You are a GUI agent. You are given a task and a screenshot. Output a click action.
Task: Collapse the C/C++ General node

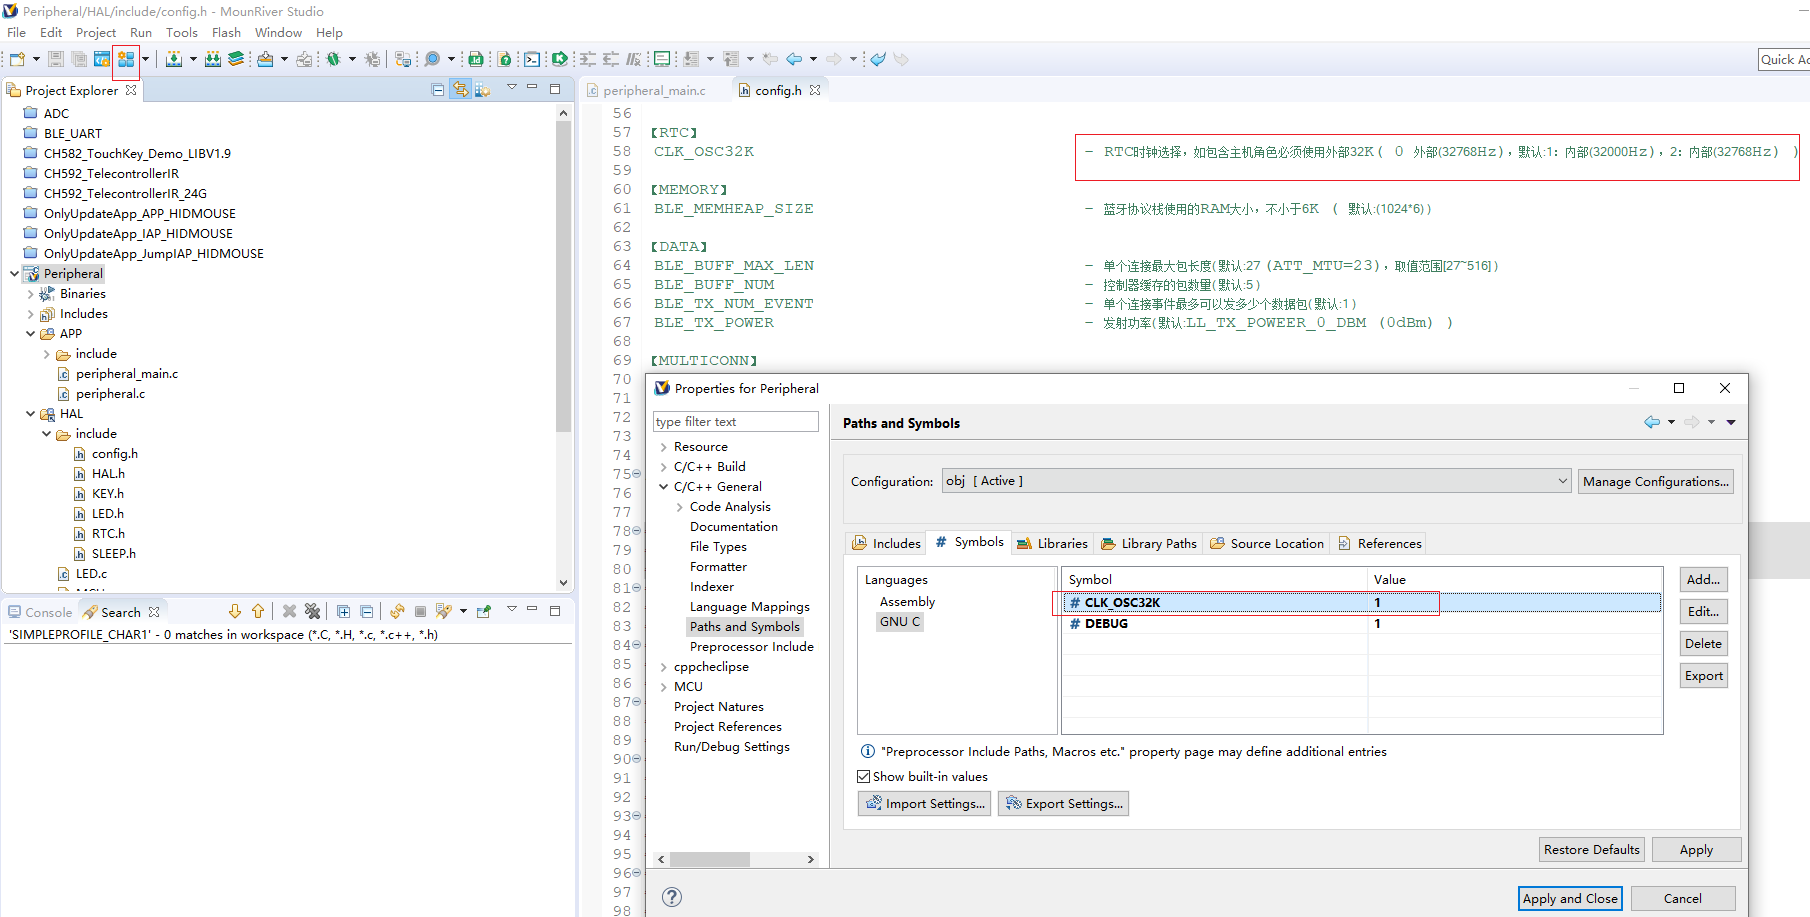click(663, 487)
